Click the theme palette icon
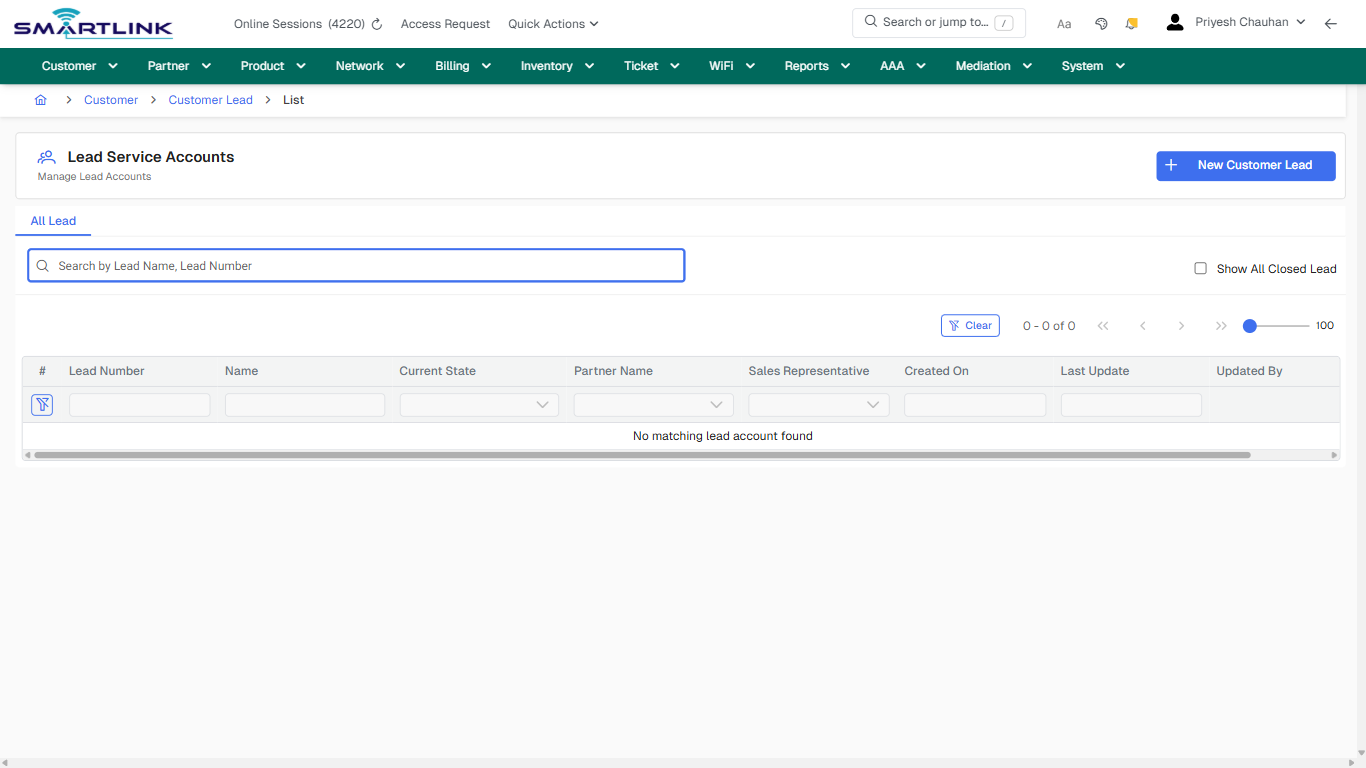1366x768 pixels. pyautogui.click(x=1101, y=22)
